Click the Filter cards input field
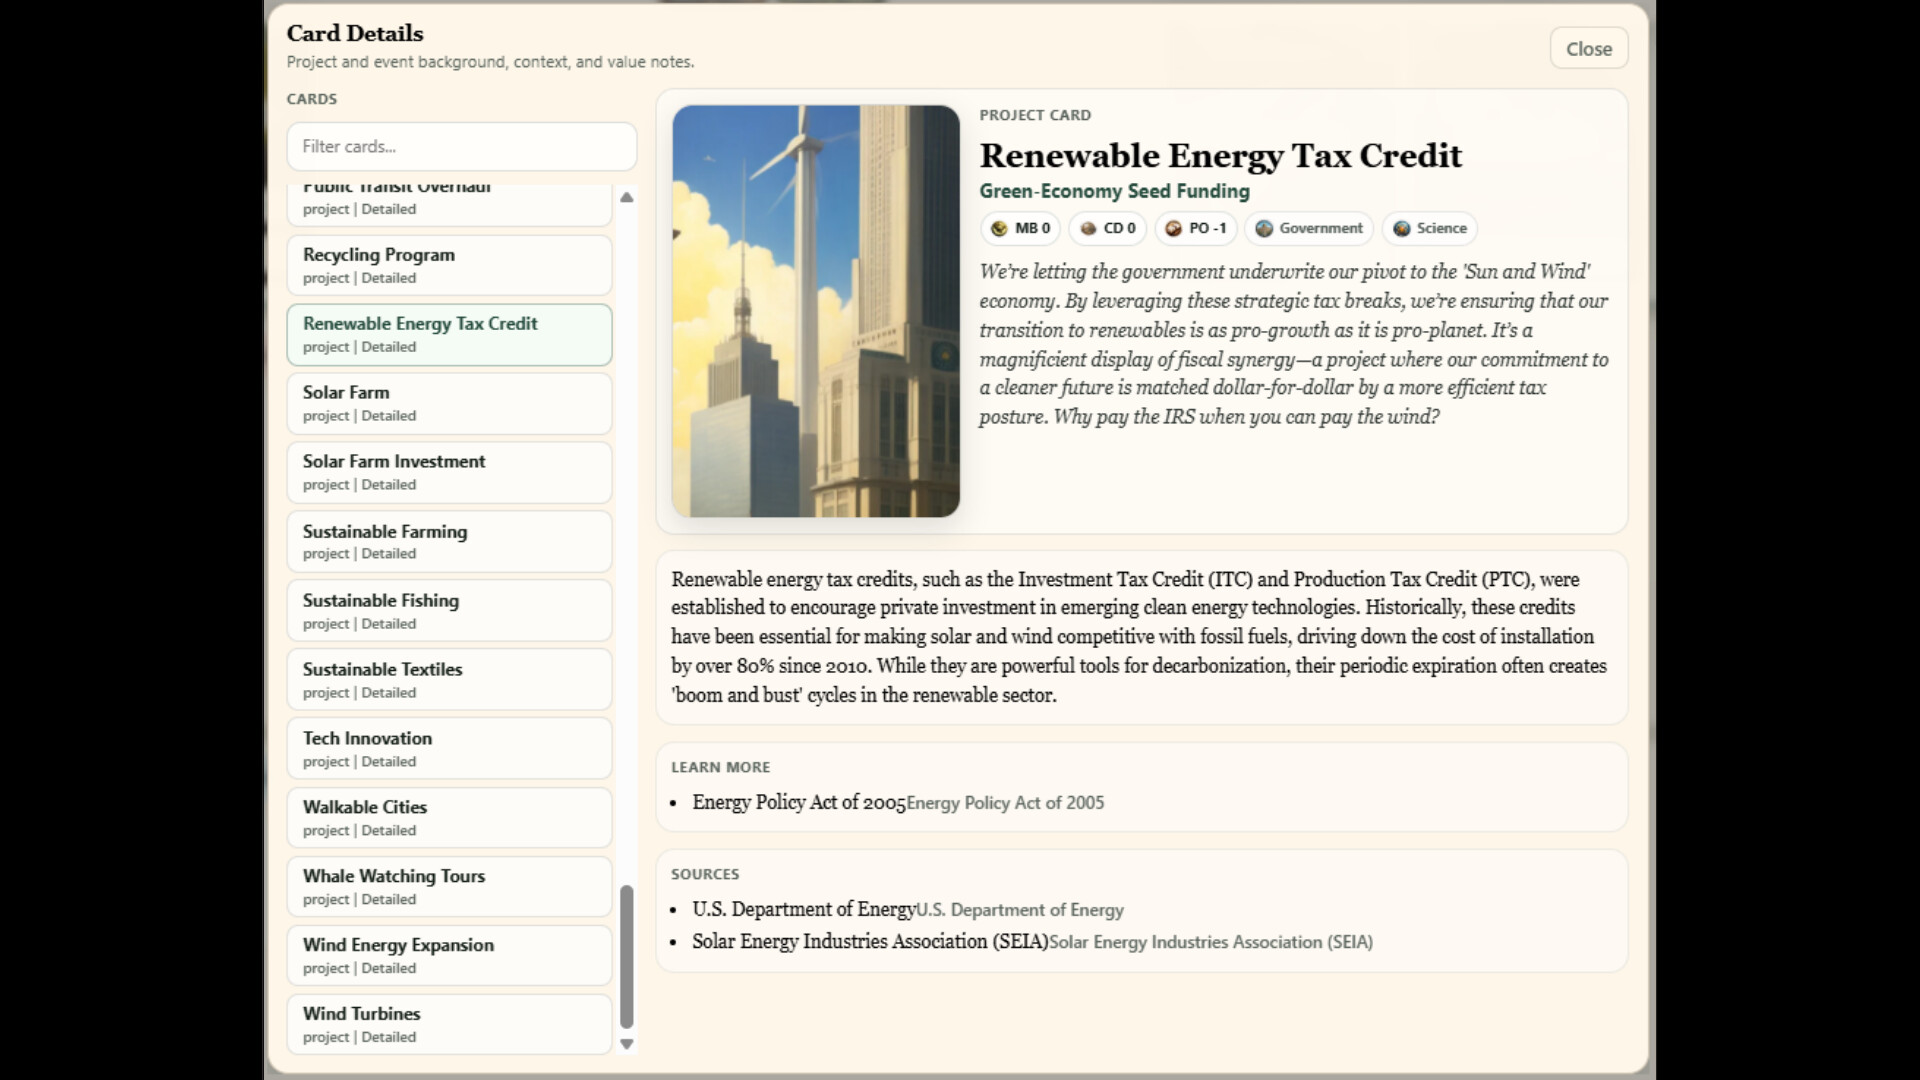Viewport: 1920px width, 1080px height. pos(461,147)
